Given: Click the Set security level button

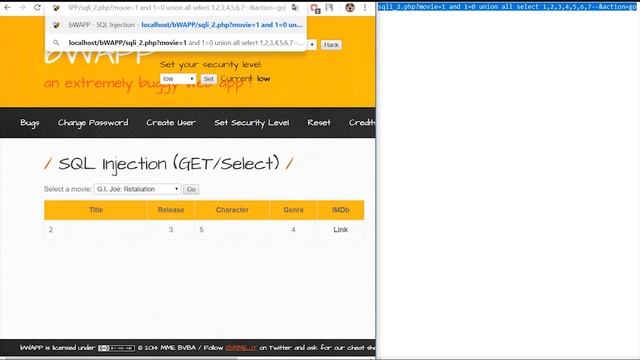Looking at the screenshot, I should 209,79.
